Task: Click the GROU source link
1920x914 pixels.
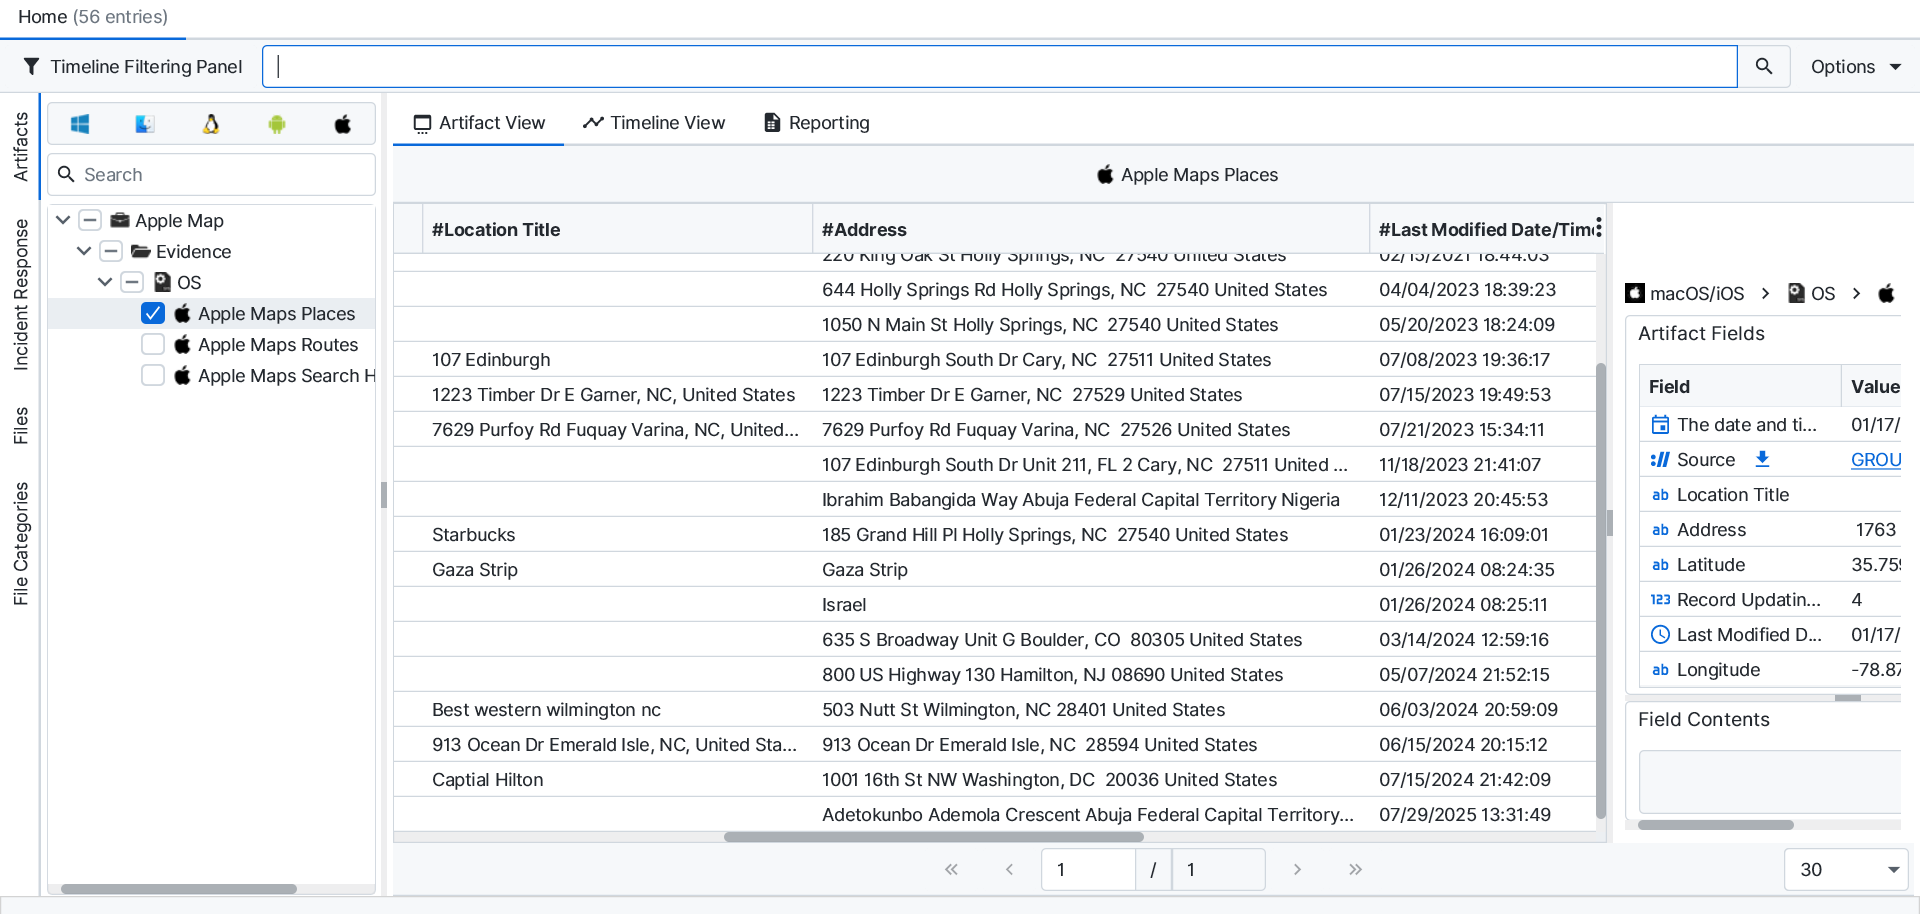Action: pyautogui.click(x=1875, y=459)
